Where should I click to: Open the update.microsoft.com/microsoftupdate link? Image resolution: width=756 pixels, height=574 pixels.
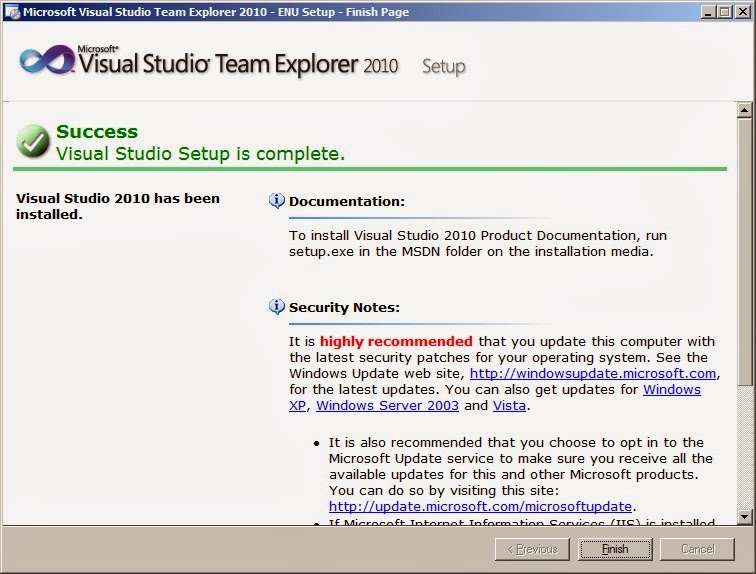pos(480,506)
